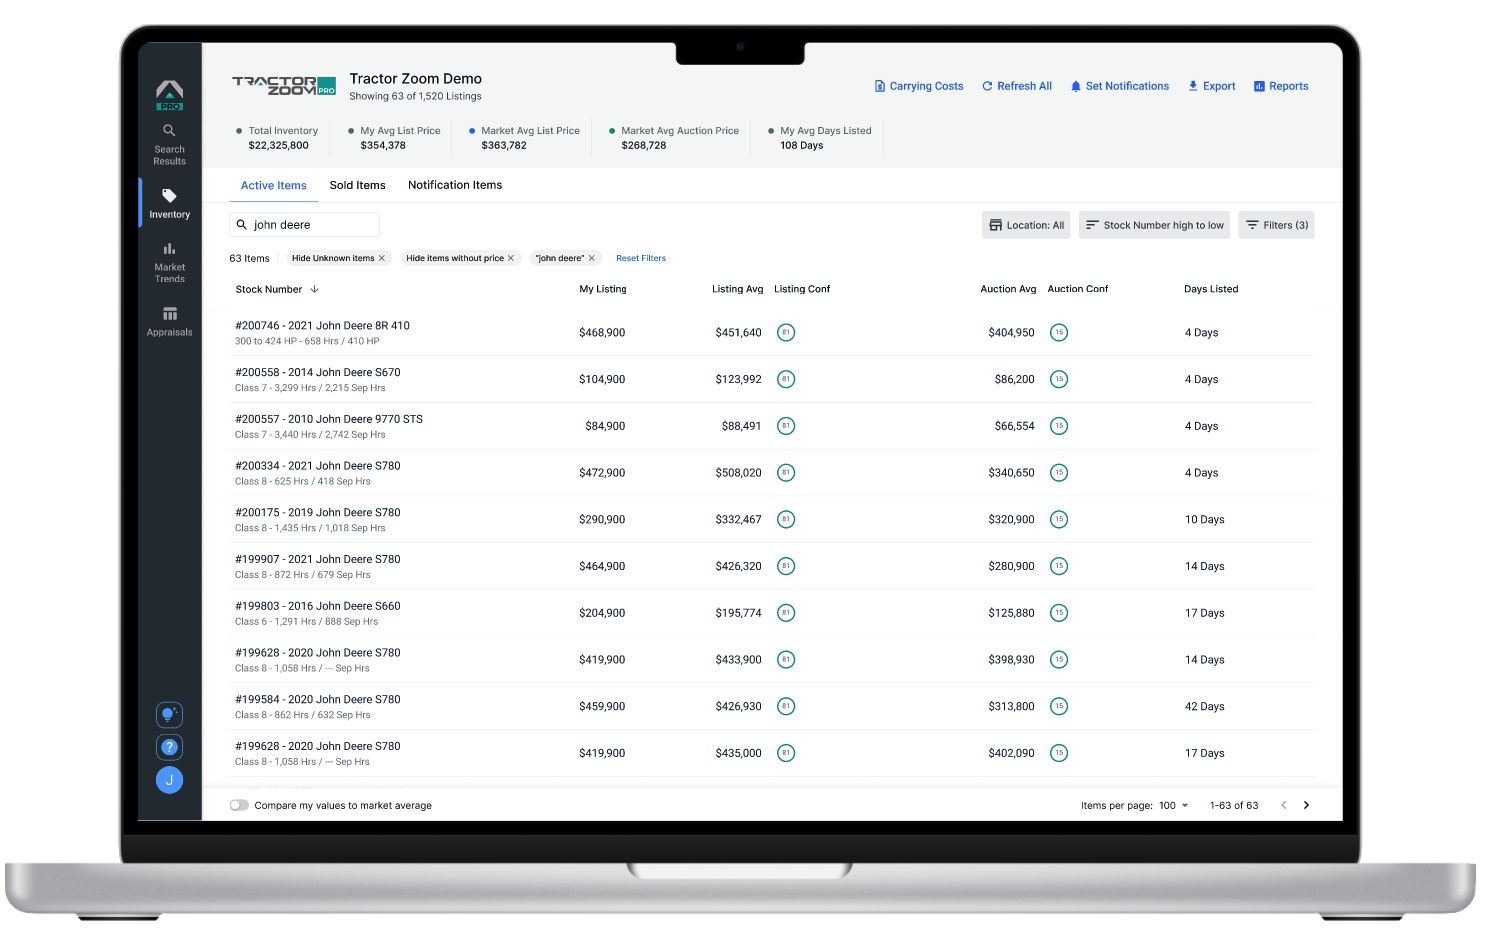Toggle Compare my values to market average
Viewport: 1507px width, 951px height.
(x=239, y=805)
